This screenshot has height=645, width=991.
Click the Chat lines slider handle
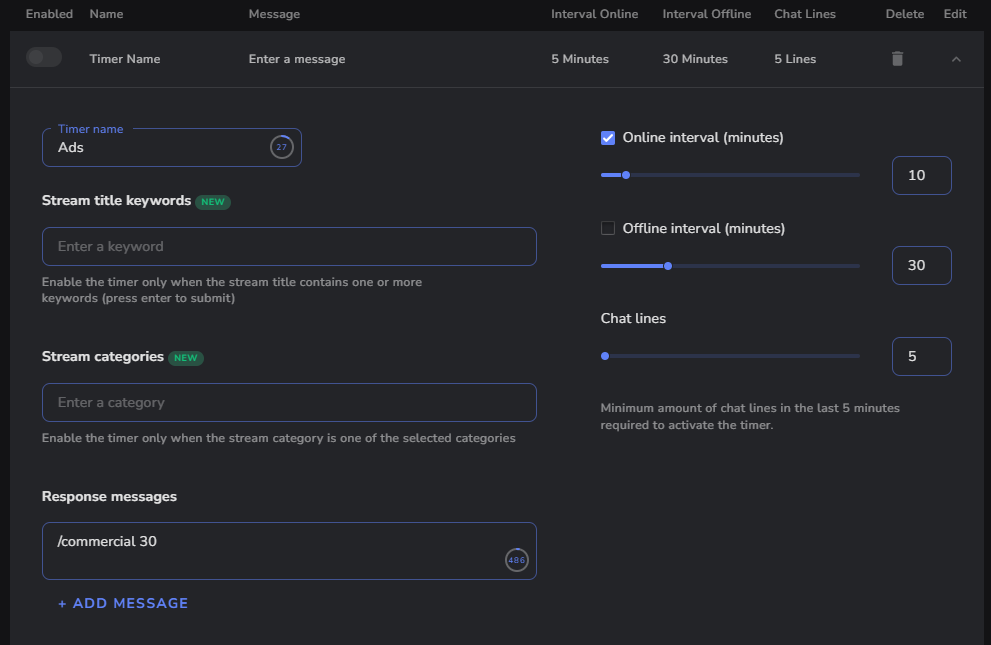[x=605, y=356]
